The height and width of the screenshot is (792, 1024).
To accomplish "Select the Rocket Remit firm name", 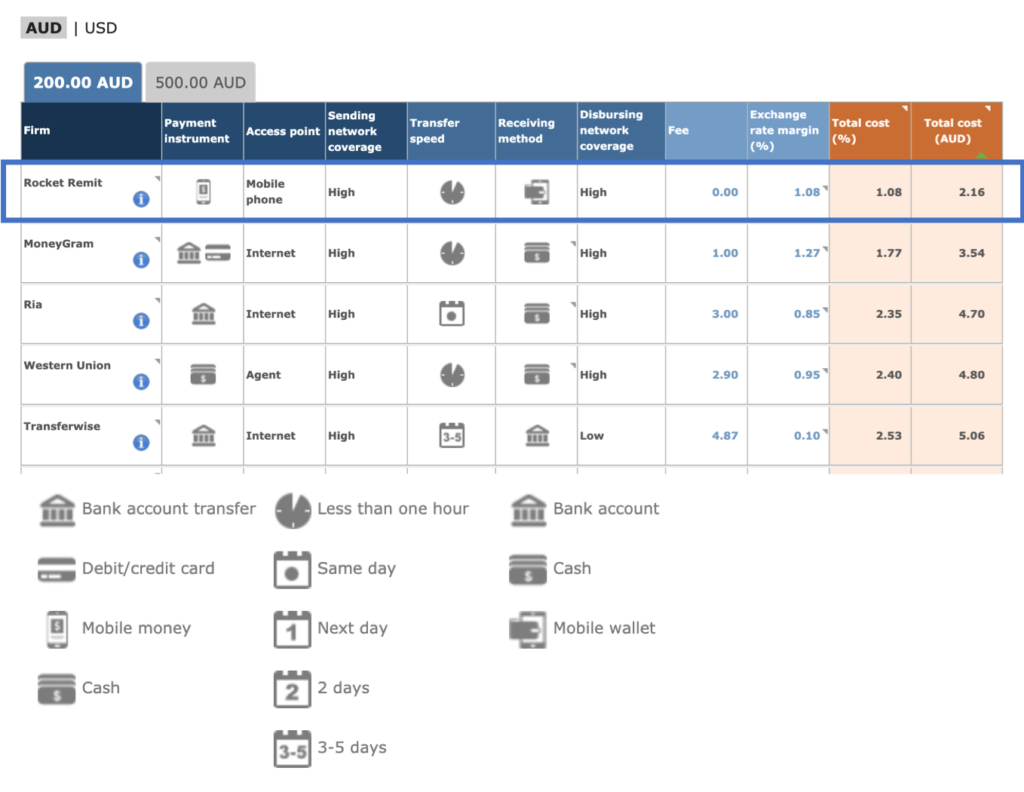I will [63, 183].
